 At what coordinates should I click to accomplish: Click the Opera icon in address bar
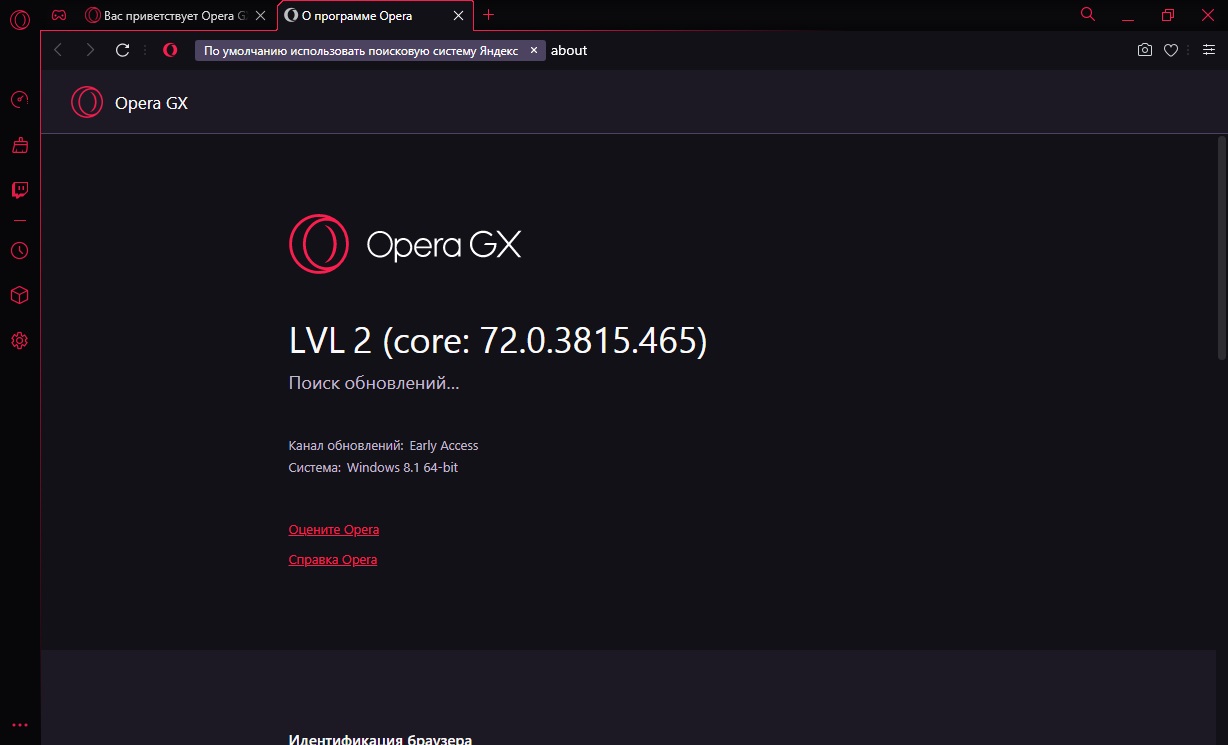[x=170, y=50]
